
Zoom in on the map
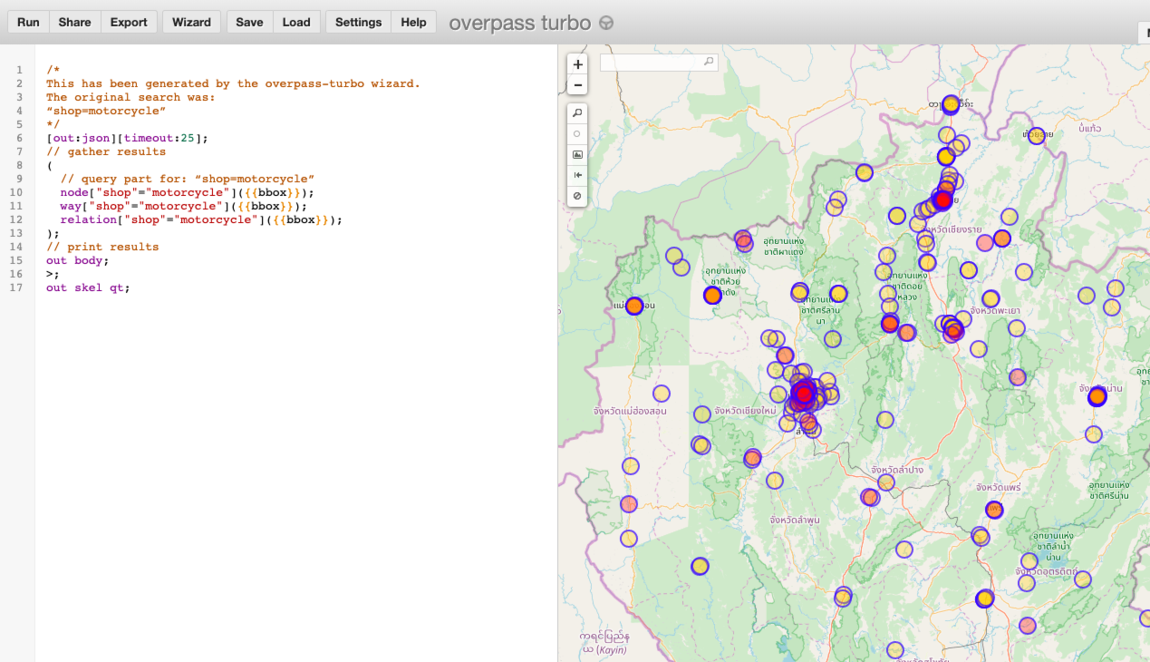pos(577,64)
